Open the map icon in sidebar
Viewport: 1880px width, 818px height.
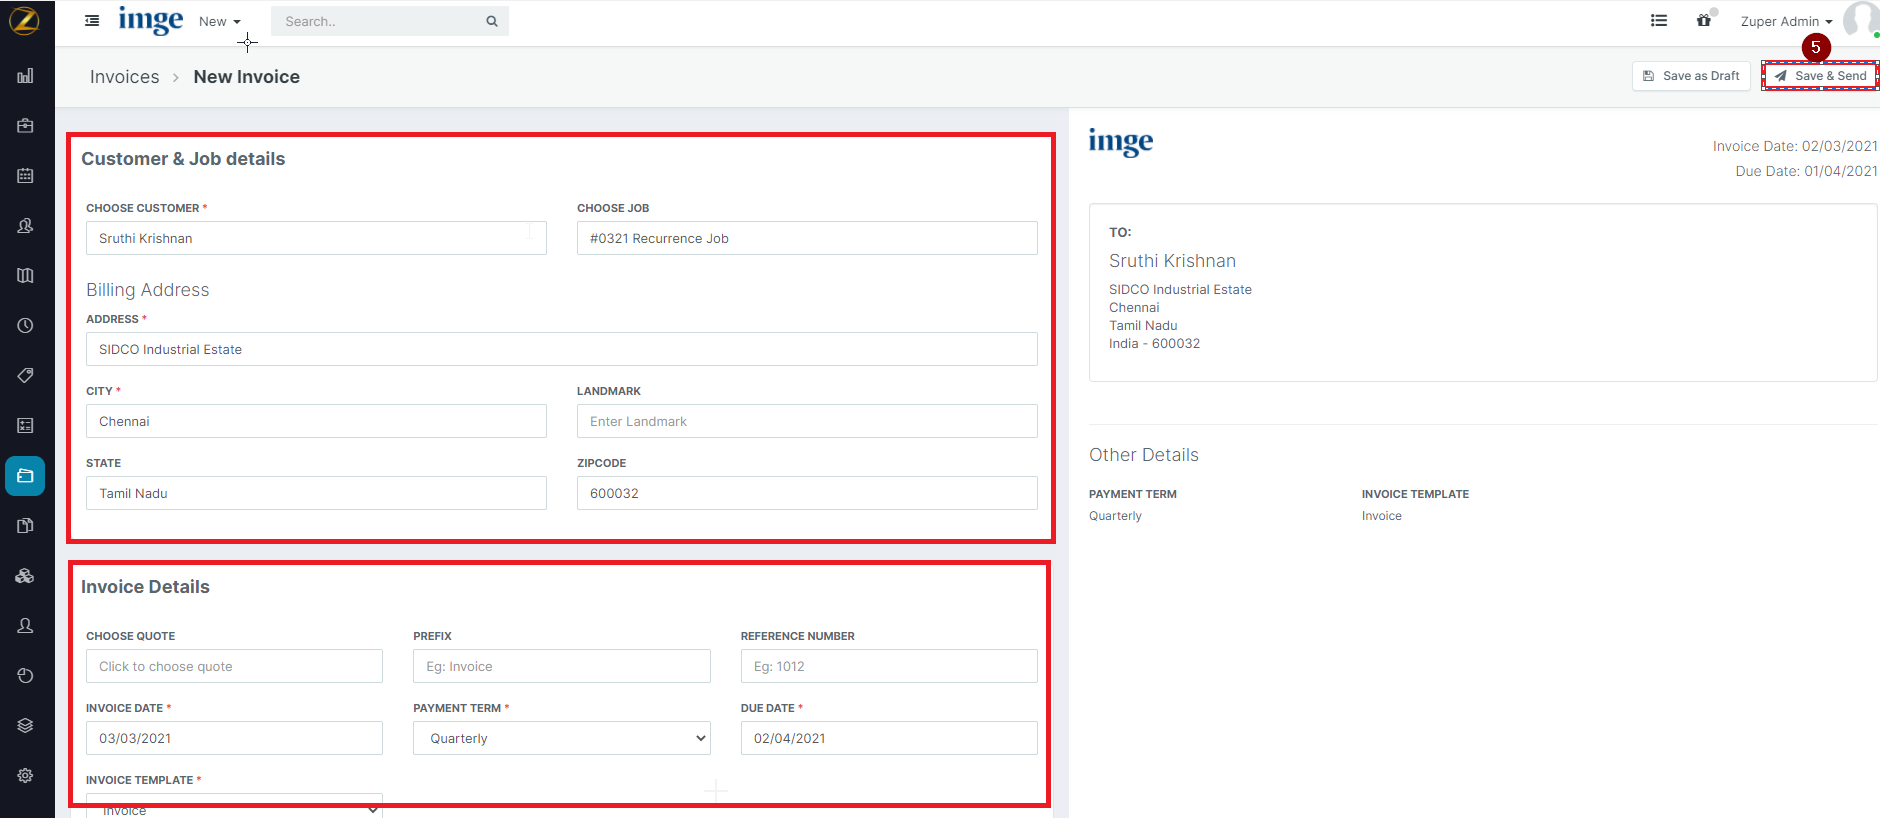[x=25, y=276]
